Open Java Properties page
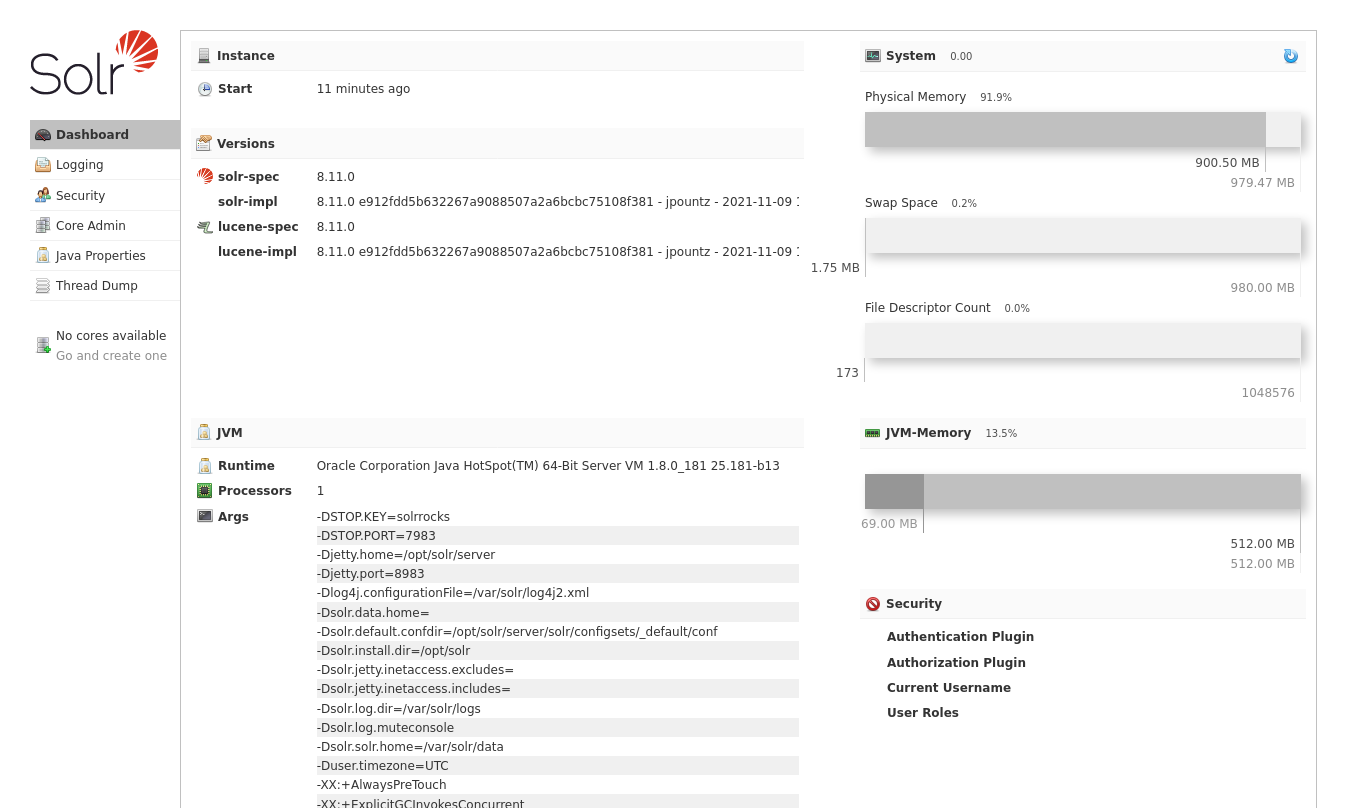This screenshot has width=1347, height=808. coord(105,256)
